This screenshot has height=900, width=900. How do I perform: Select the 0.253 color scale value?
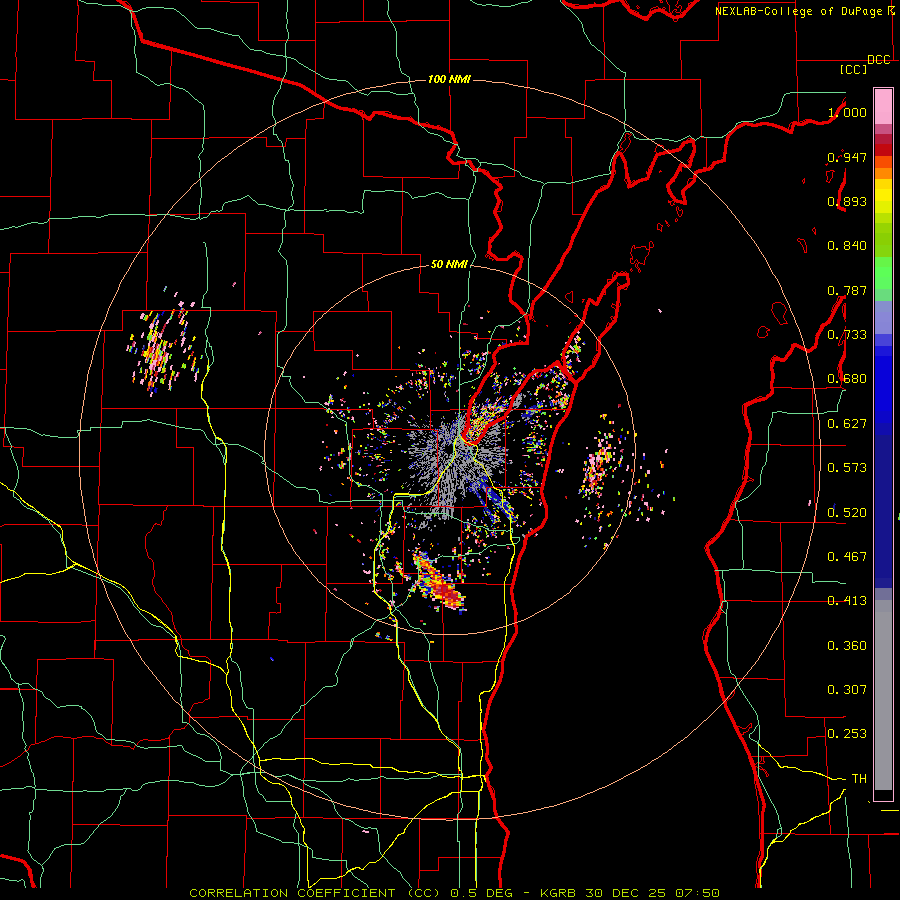[847, 734]
